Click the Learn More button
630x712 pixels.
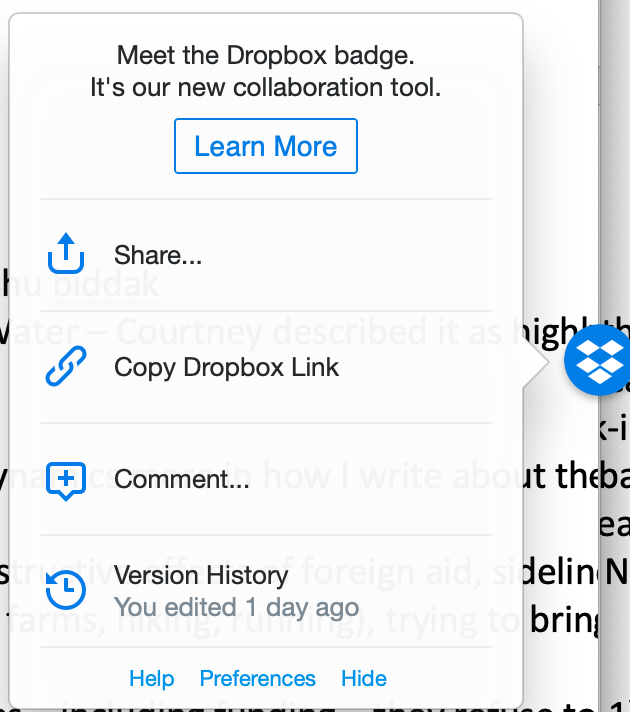tap(266, 146)
